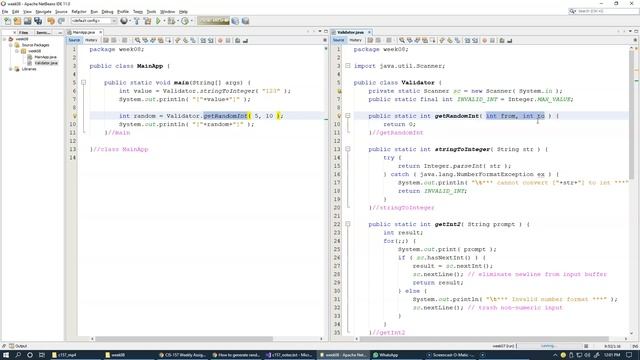Collapse the Source Packages tree node

click(x=11, y=45)
